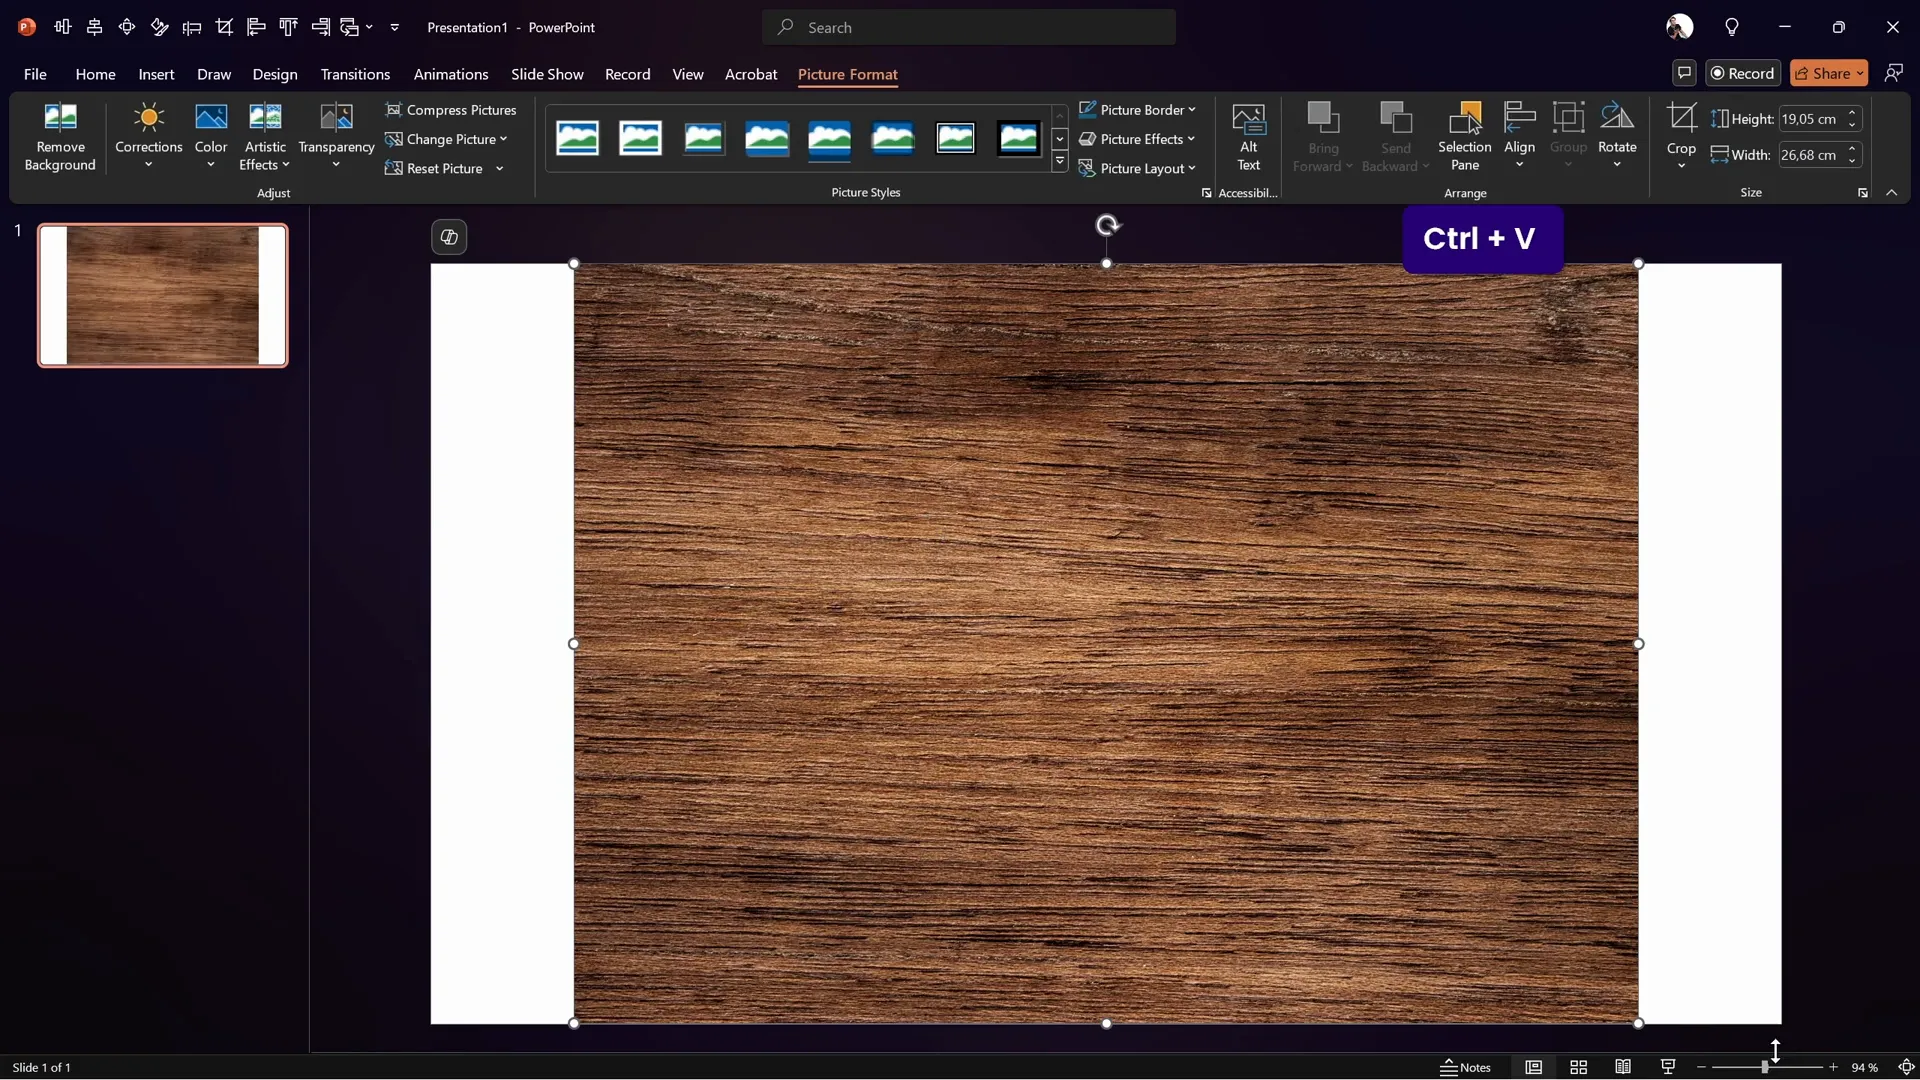Open Color adjustment menu
The image size is (1920, 1080).
210,137
